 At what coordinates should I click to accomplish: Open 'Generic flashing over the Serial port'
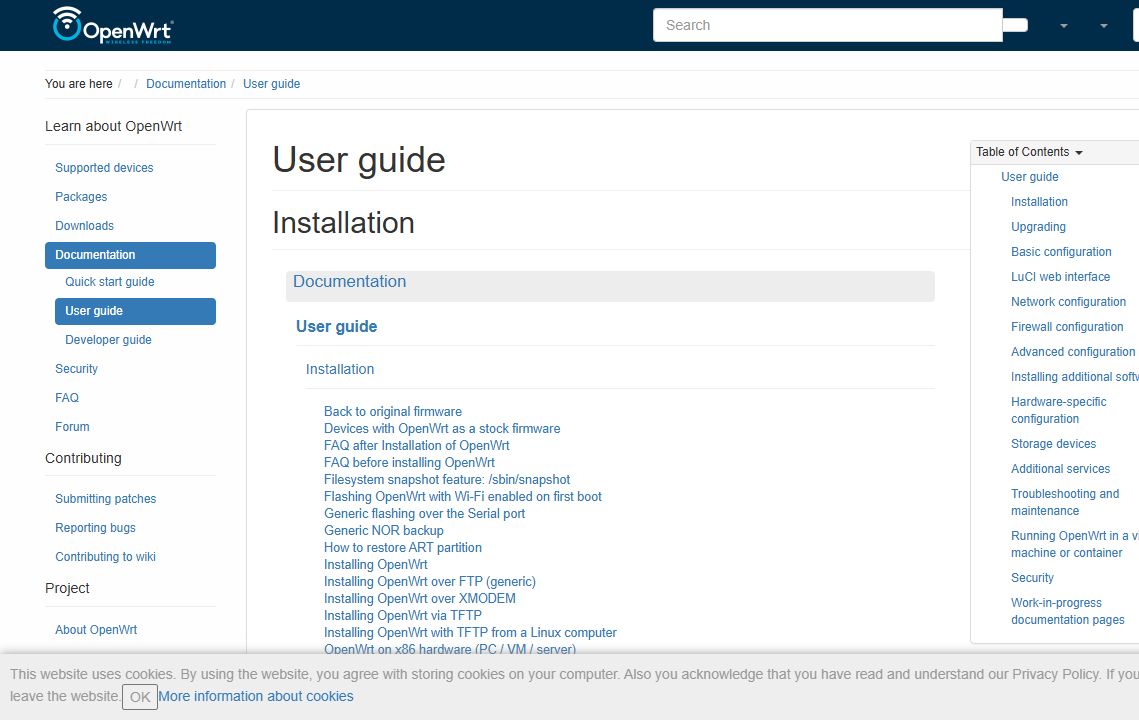coord(424,514)
